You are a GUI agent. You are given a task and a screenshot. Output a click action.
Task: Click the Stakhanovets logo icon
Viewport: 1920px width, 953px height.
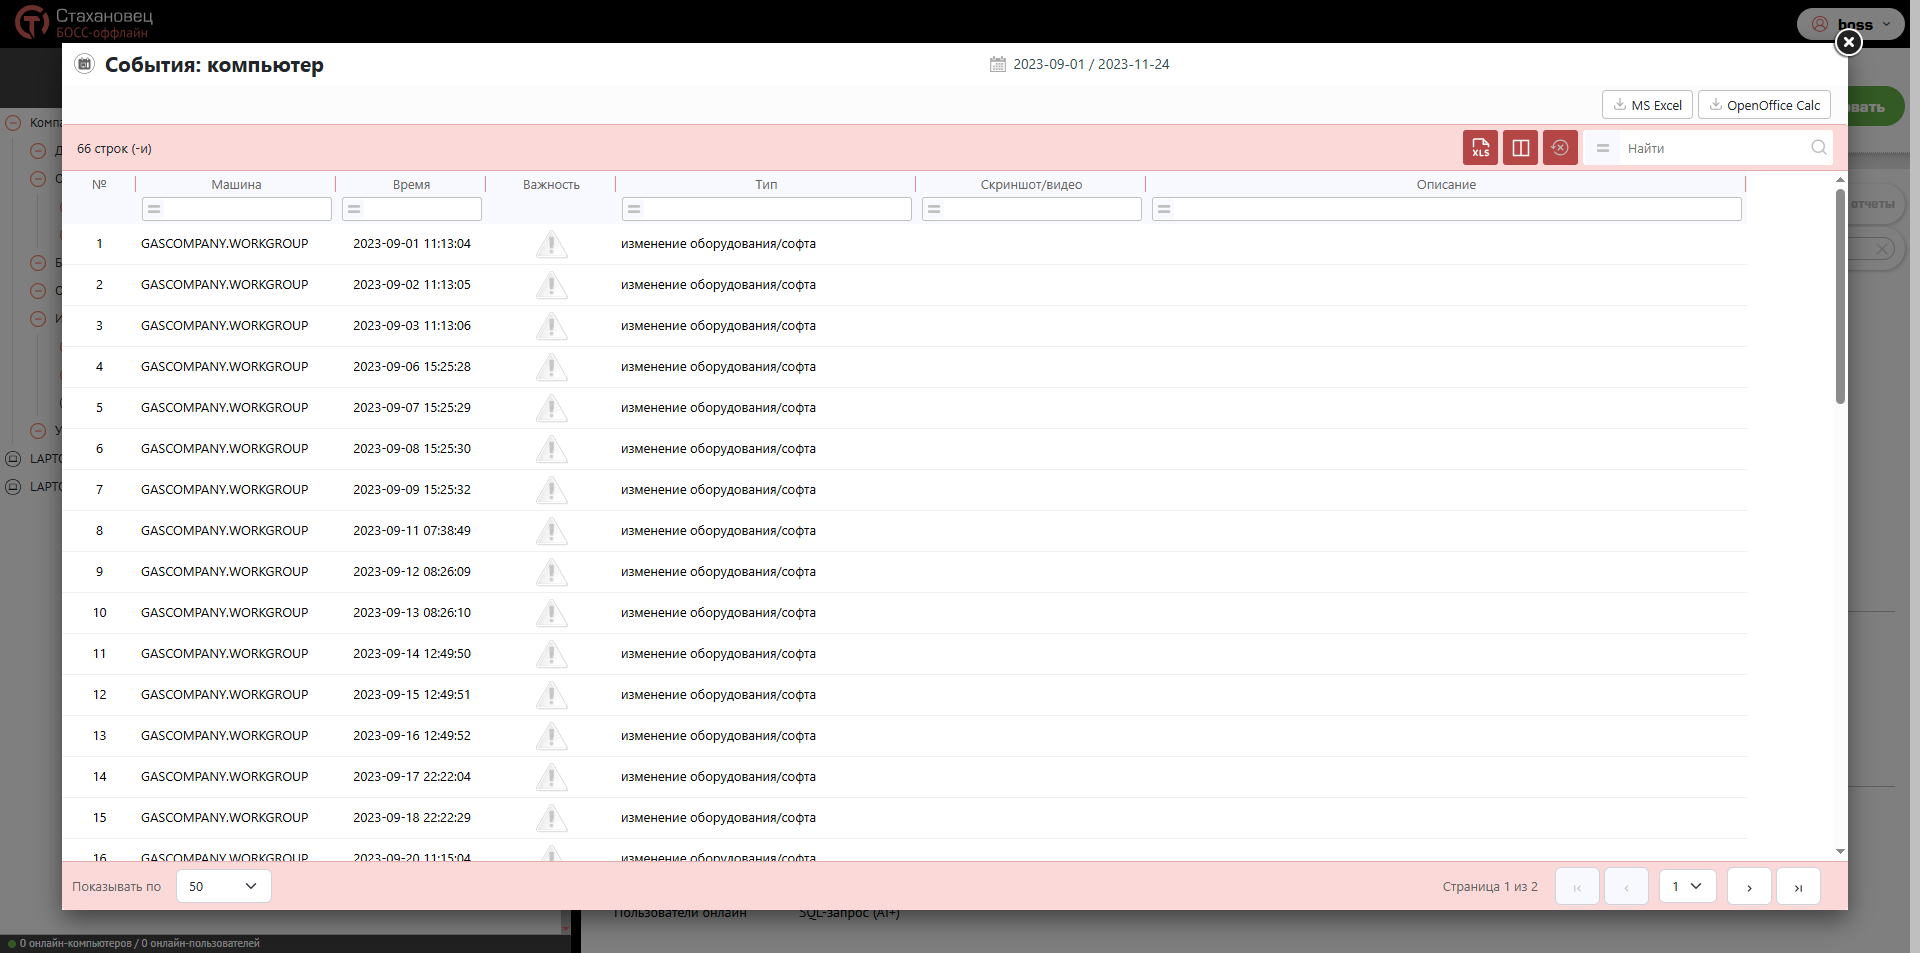[x=31, y=21]
